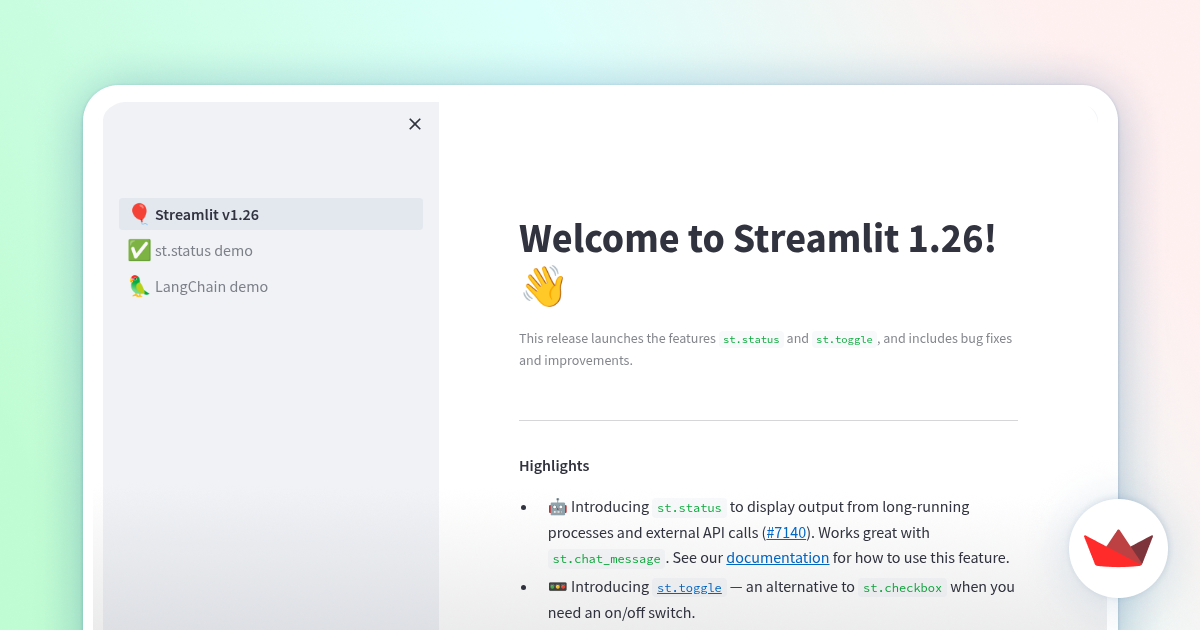Open the LangChain demo page

point(211,286)
